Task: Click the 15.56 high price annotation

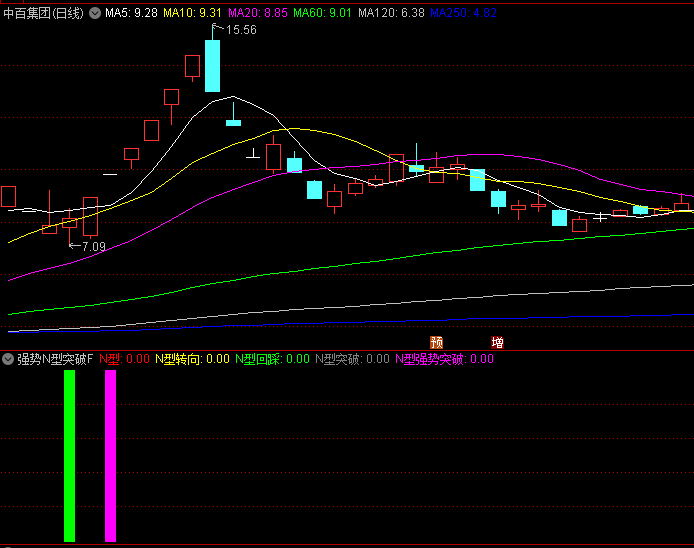Action: click(240, 31)
